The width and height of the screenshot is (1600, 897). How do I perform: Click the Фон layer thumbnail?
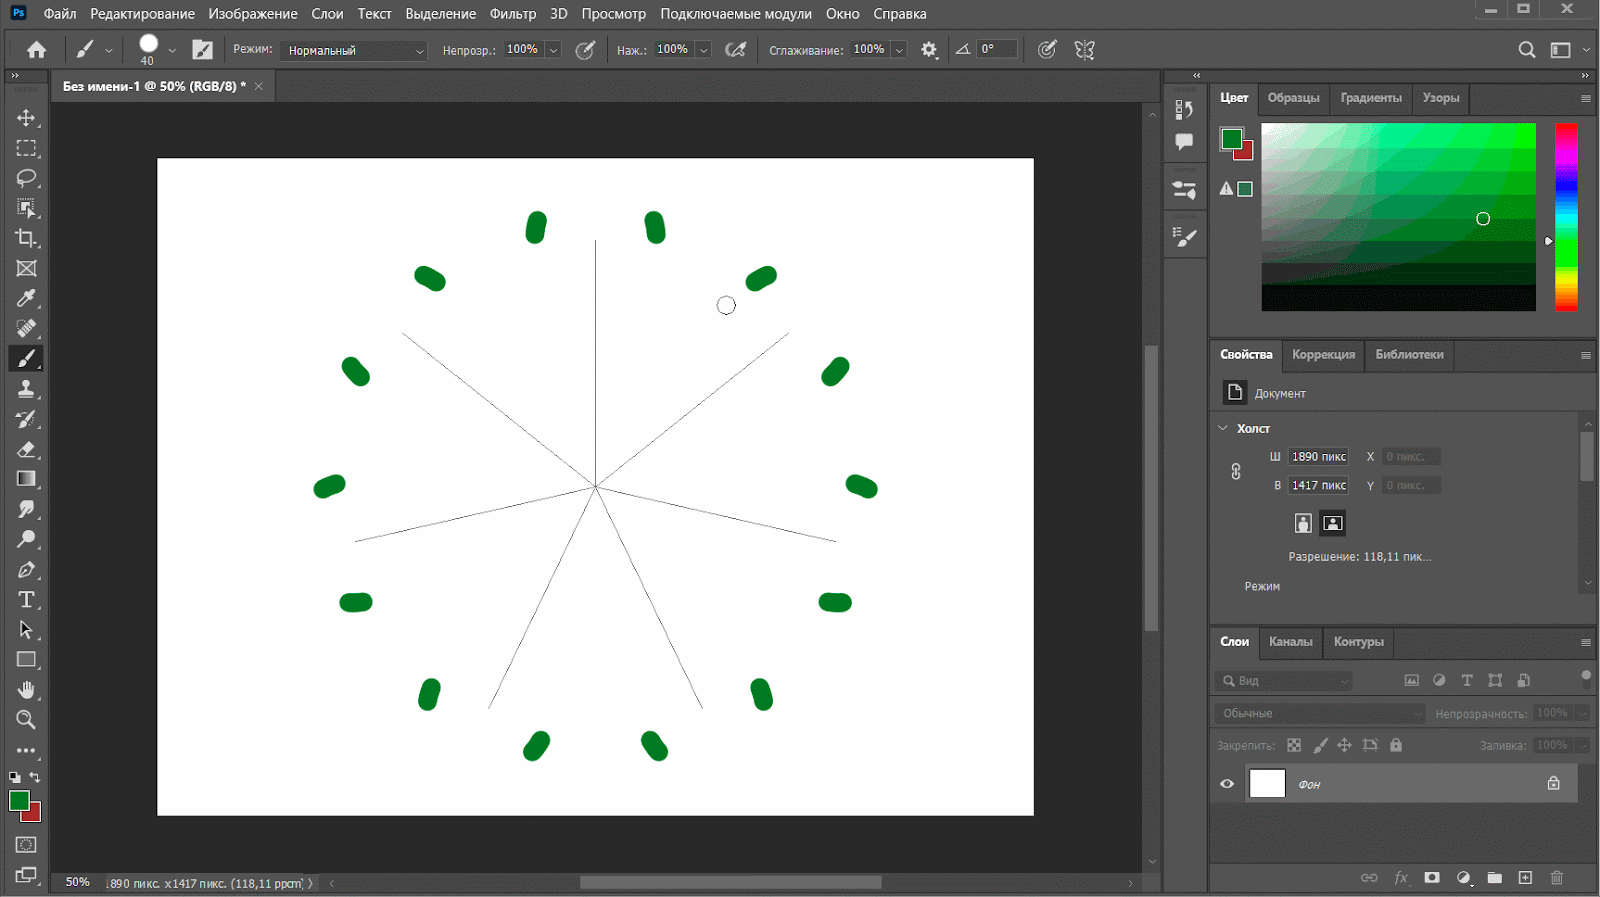1267,784
